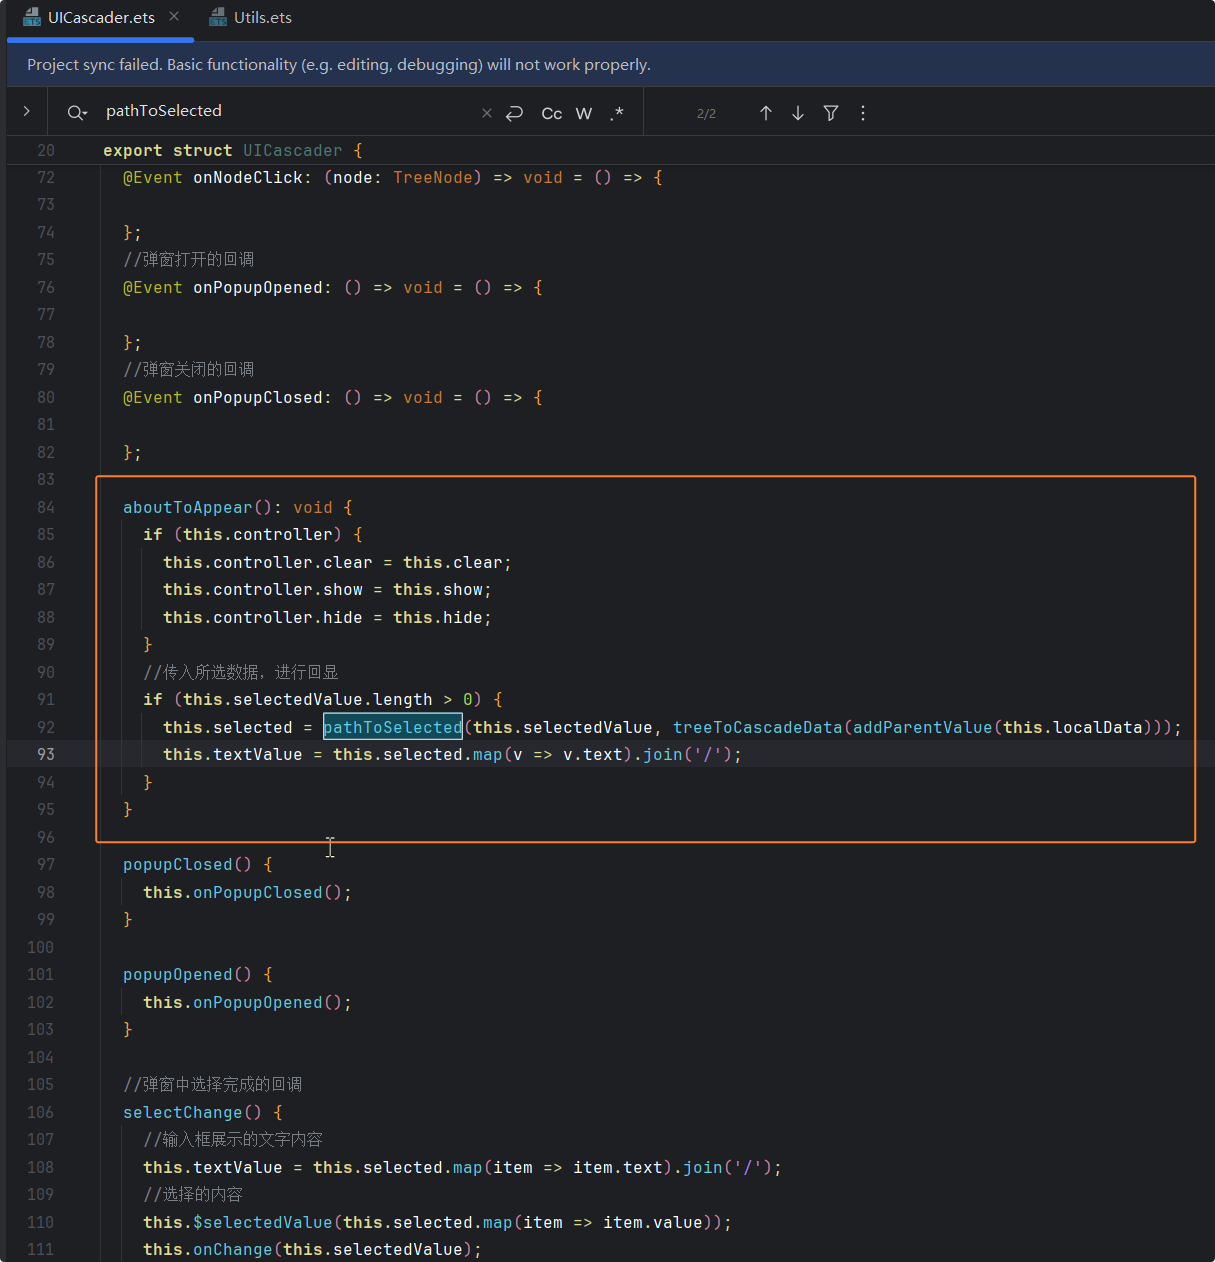This screenshot has height=1262, width=1215.
Task: Select the UICascader.ets tab
Action: click(101, 18)
